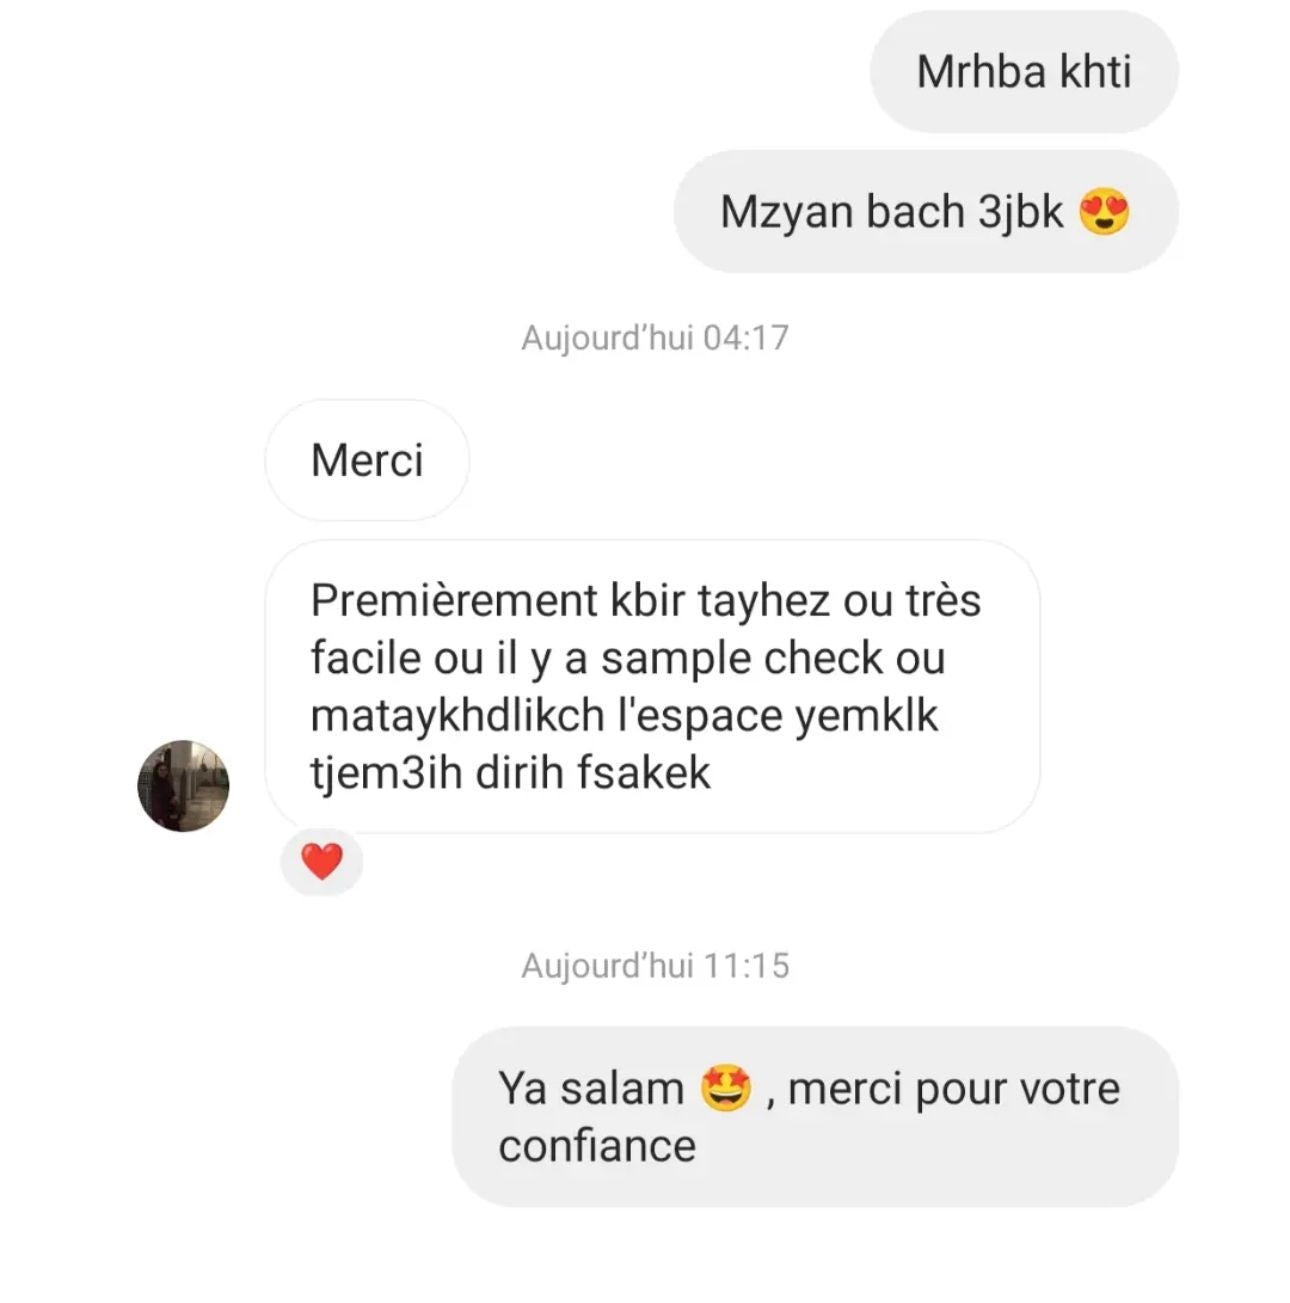1290x1303 pixels.
Task: Click the word "Premièrement" in the long message
Action: click(x=454, y=601)
